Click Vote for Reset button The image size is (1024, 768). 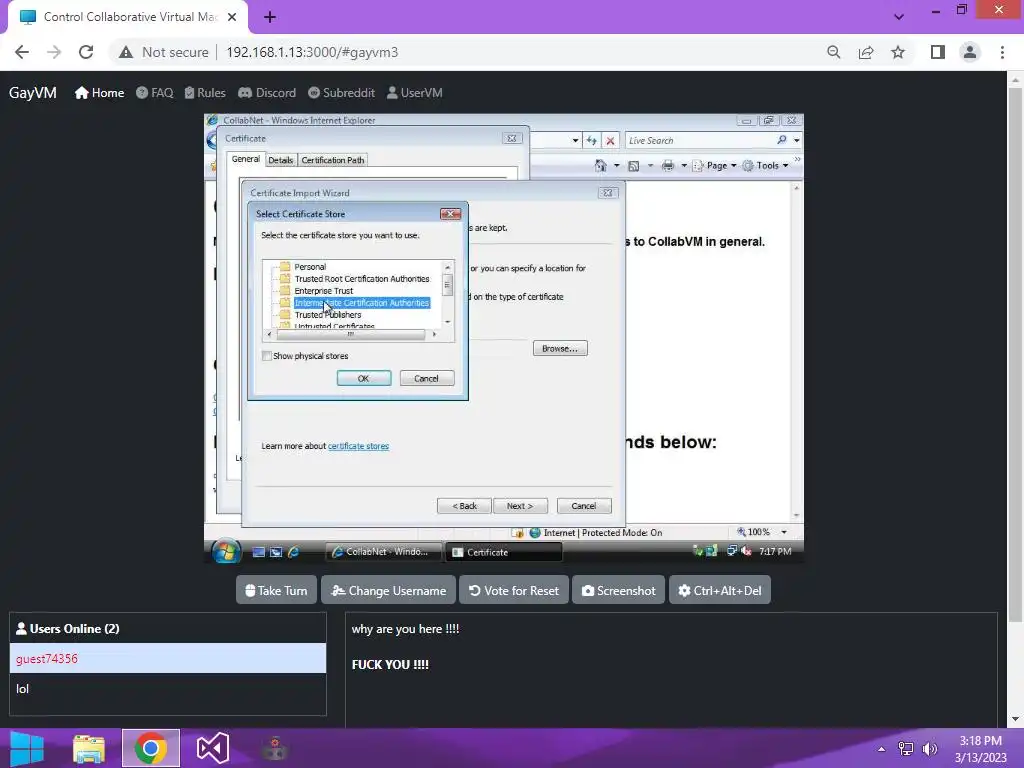[514, 590]
